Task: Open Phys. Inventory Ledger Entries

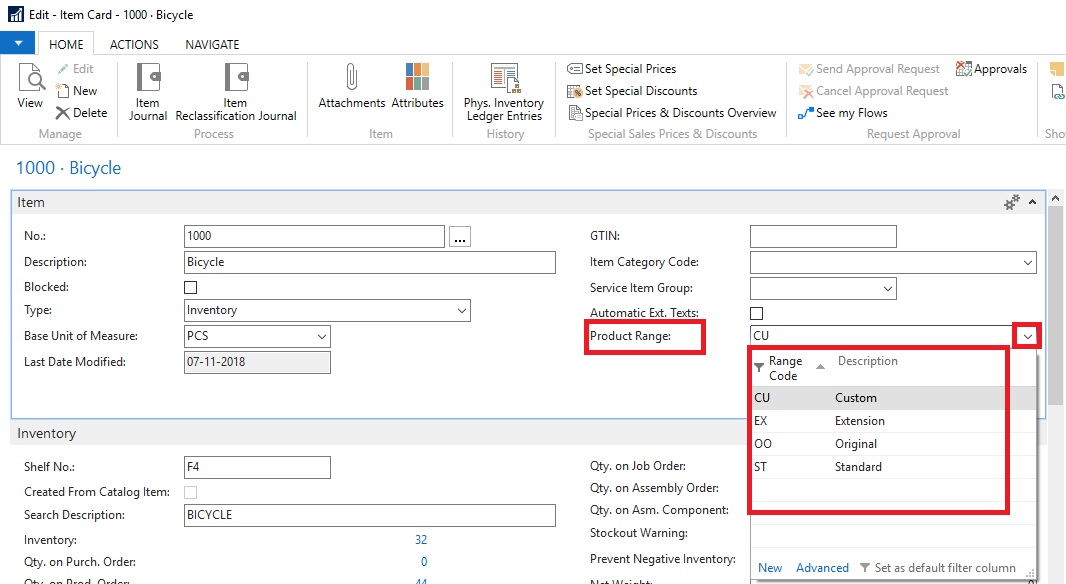Action: coord(504,92)
